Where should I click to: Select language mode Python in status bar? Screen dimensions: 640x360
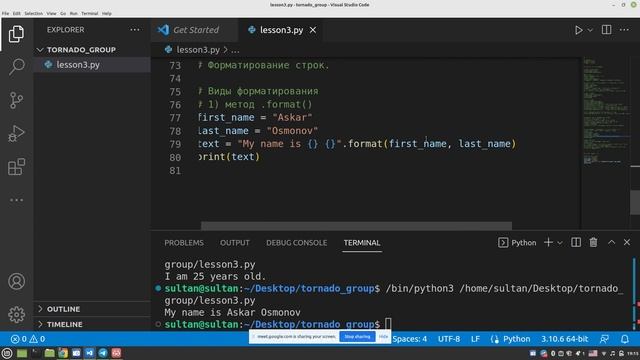pos(516,339)
